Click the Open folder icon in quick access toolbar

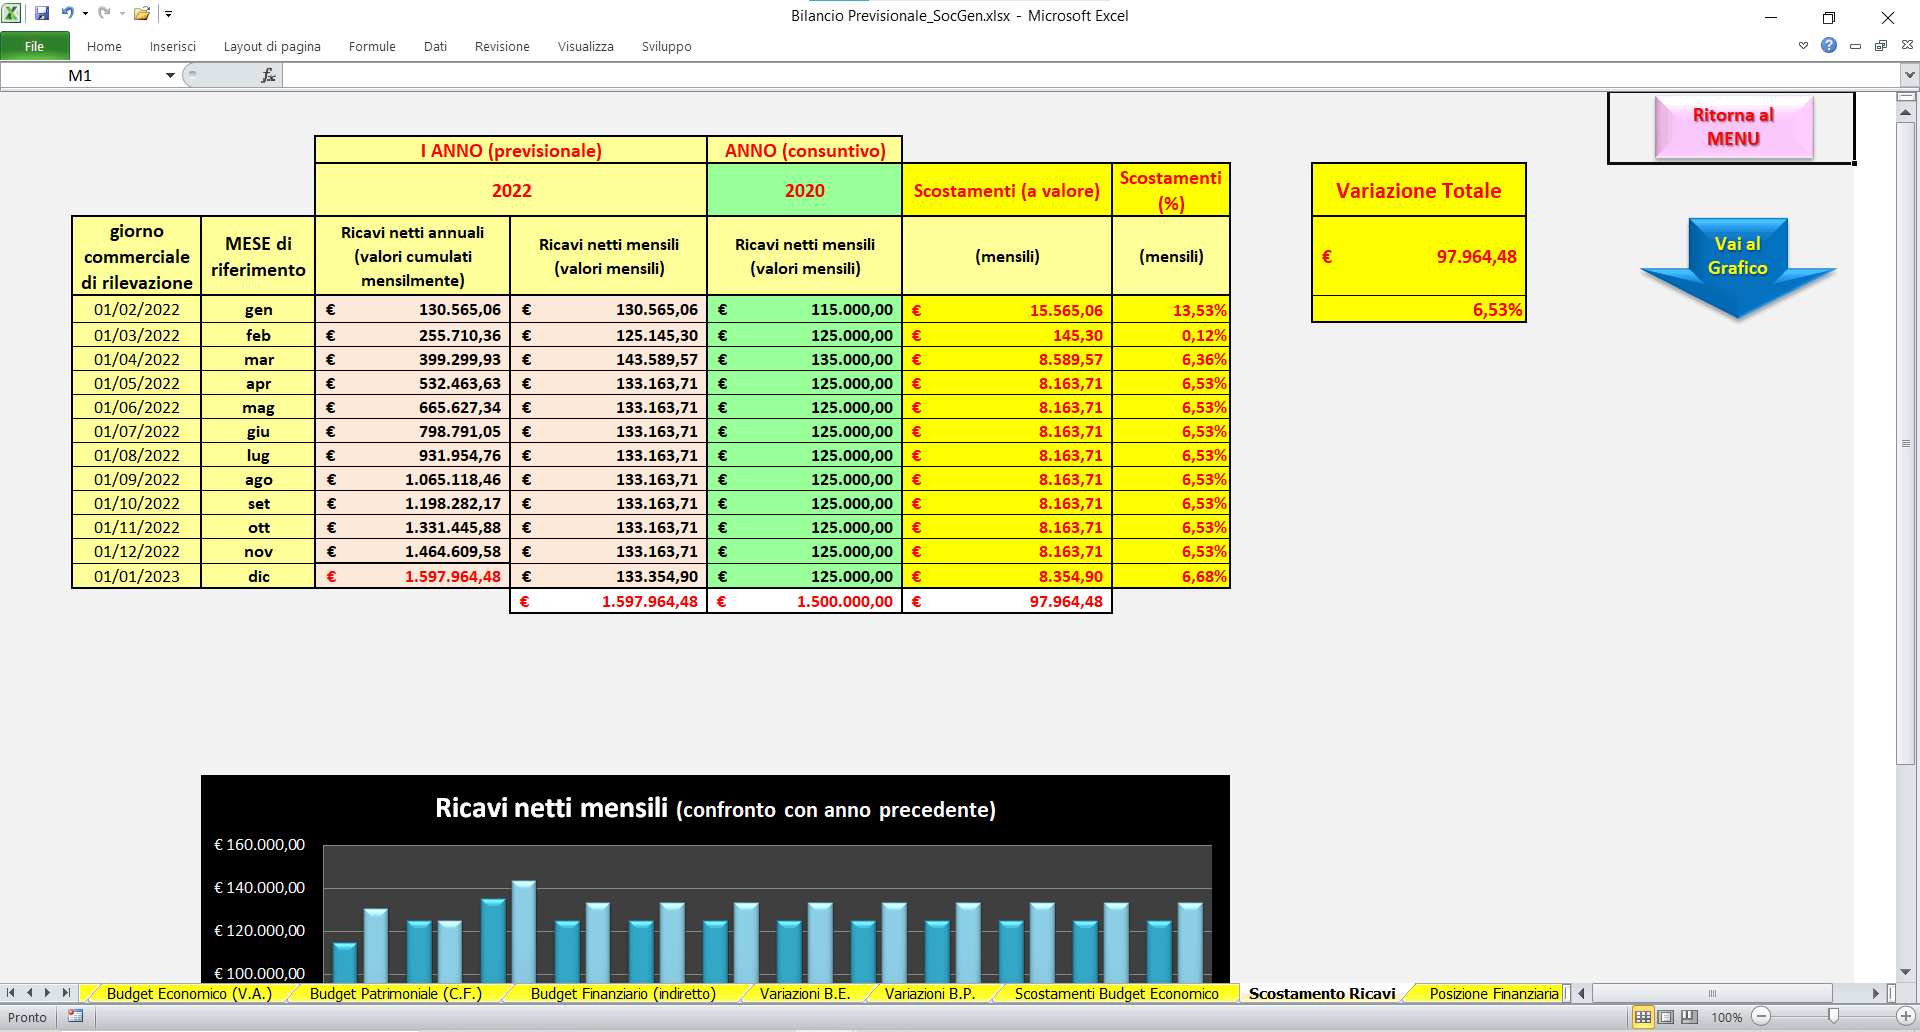142,14
